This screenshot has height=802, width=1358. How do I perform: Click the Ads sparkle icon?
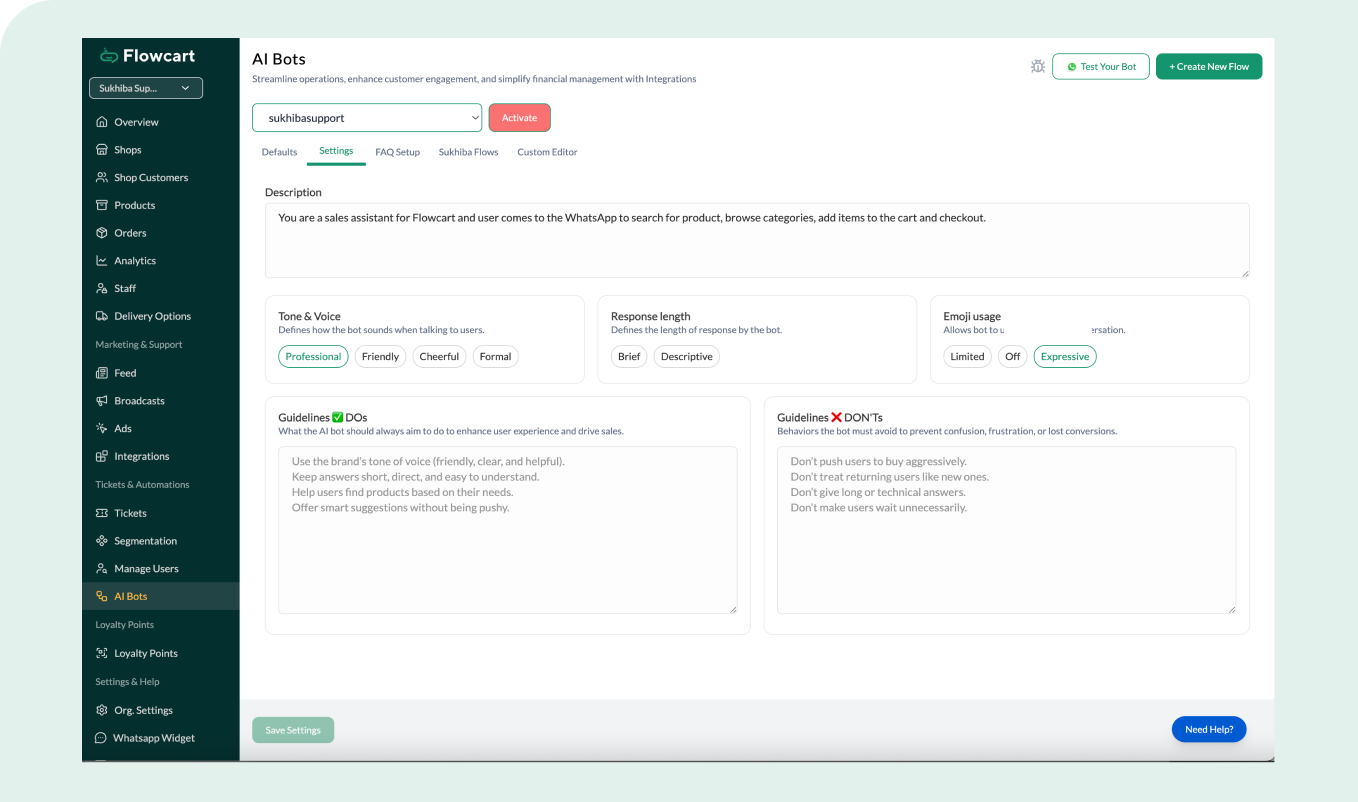101,428
